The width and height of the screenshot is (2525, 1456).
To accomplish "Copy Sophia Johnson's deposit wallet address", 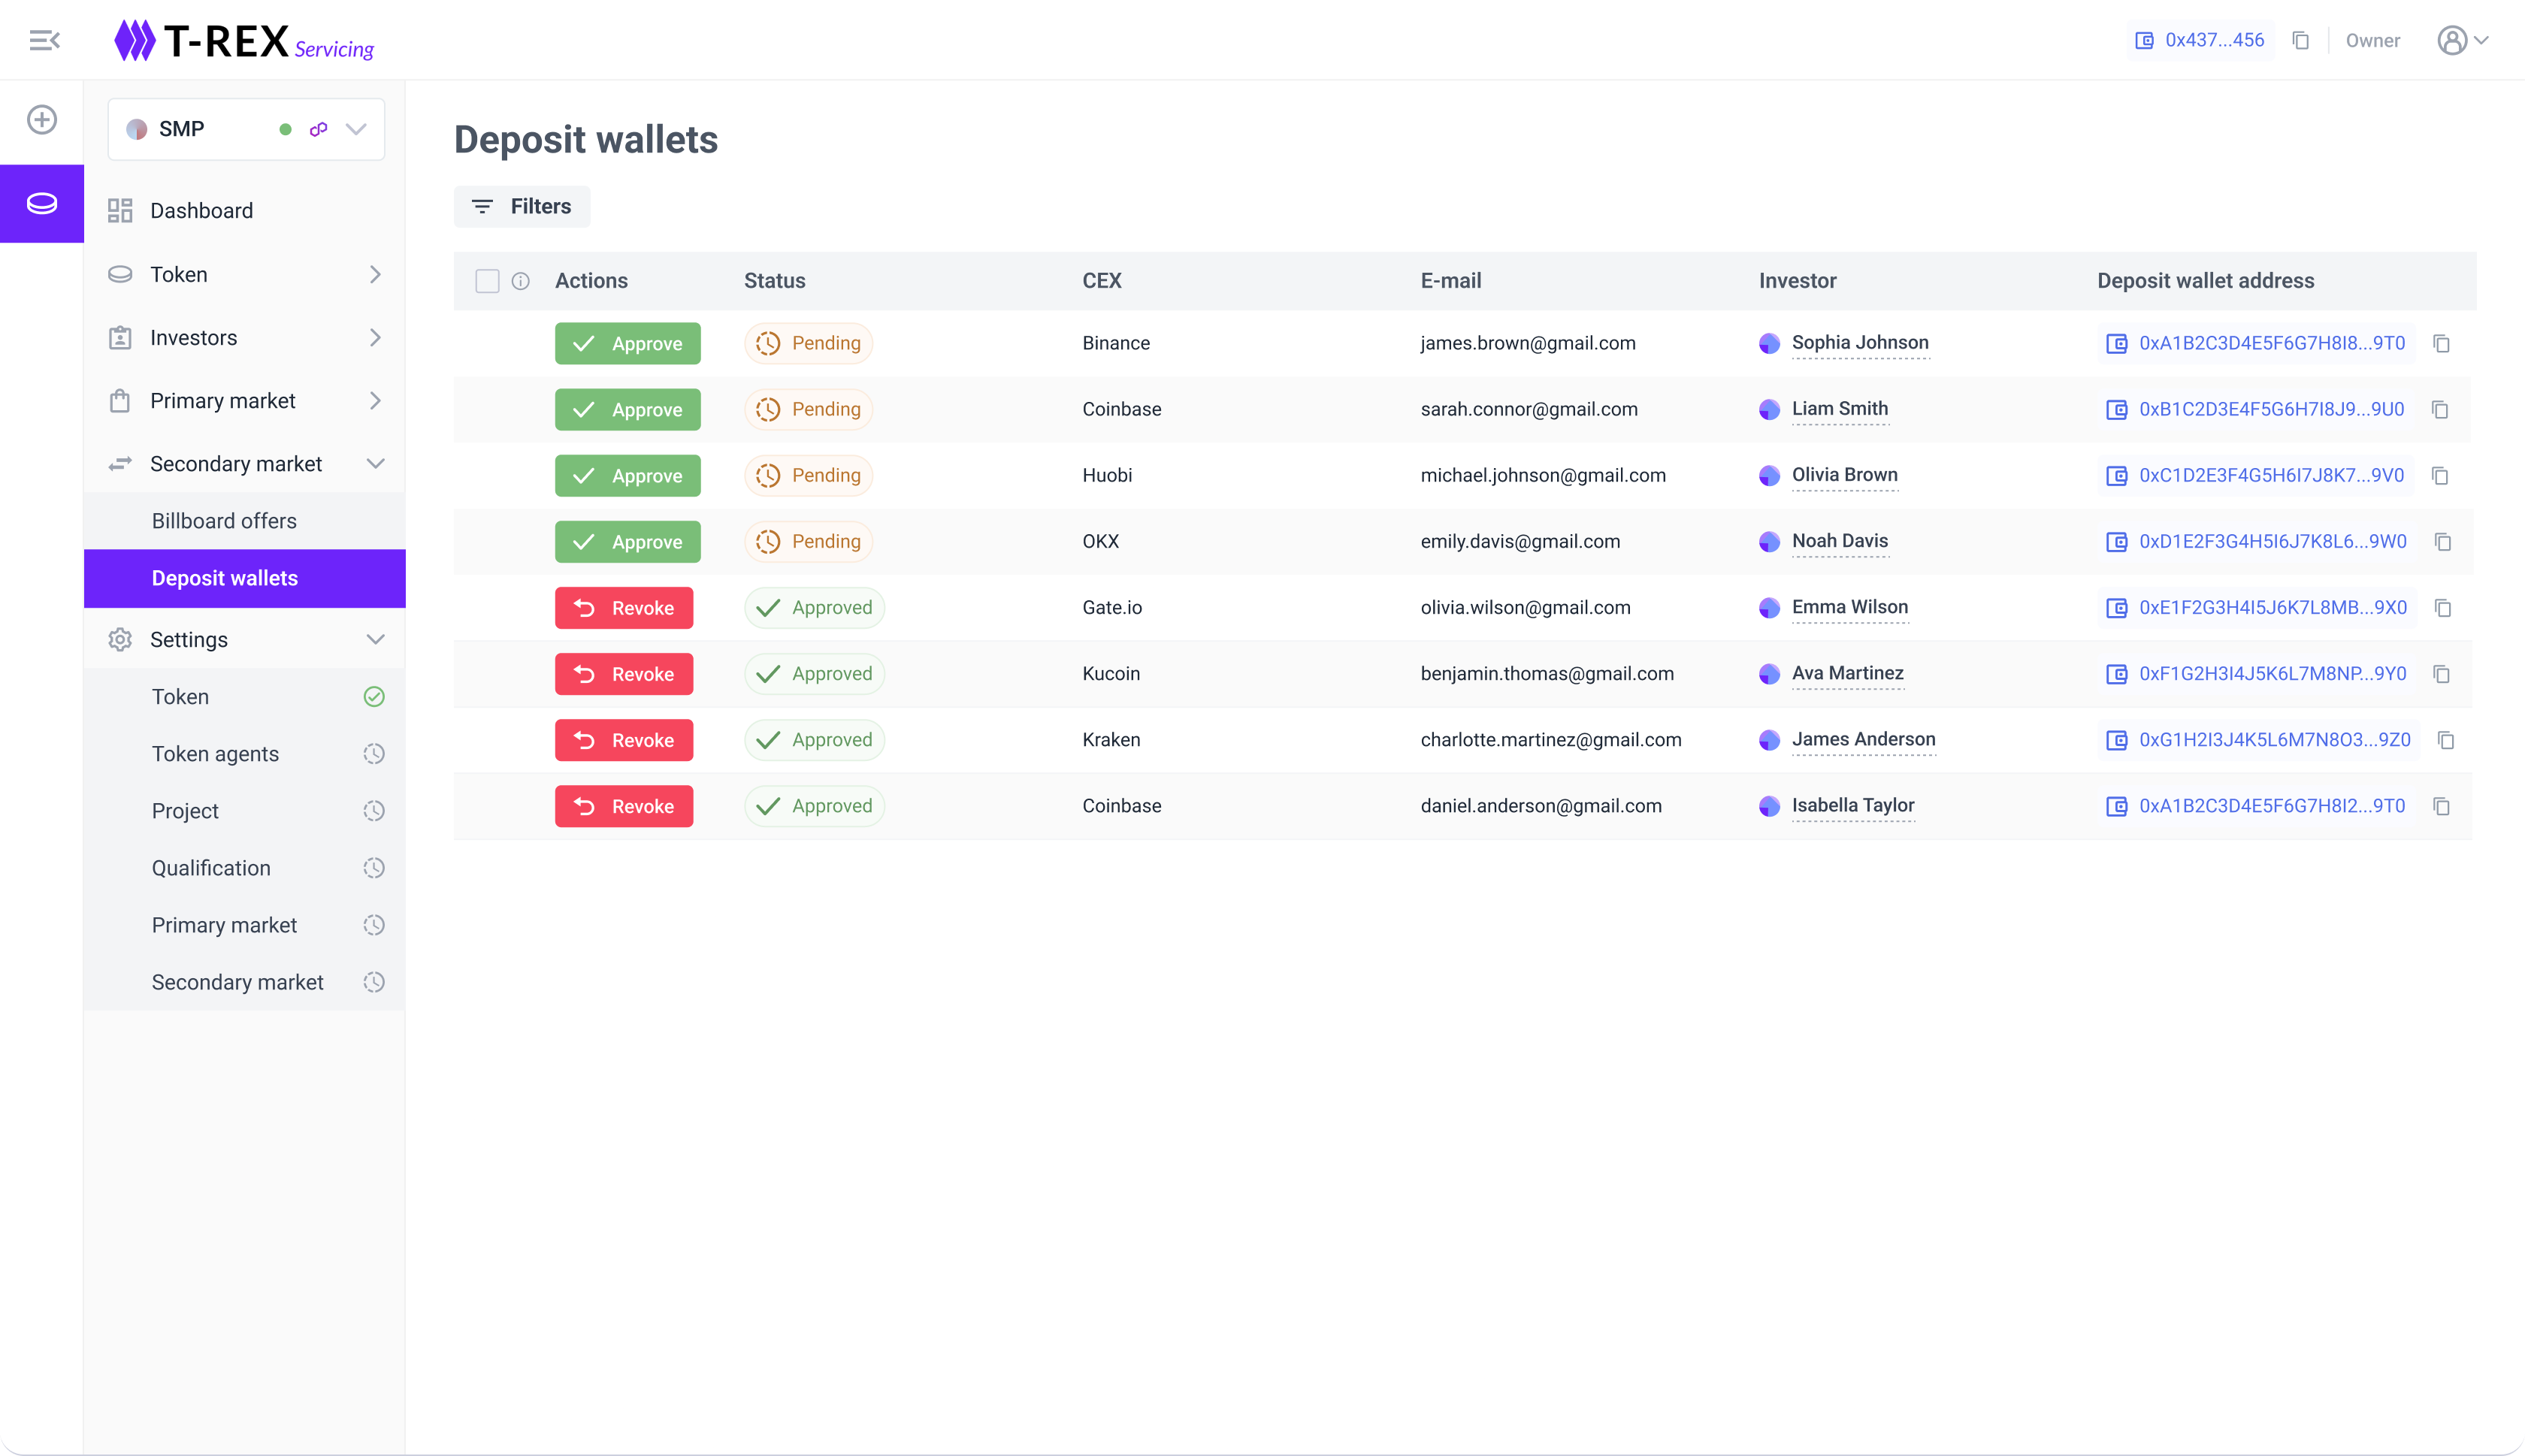I will pyautogui.click(x=2441, y=344).
